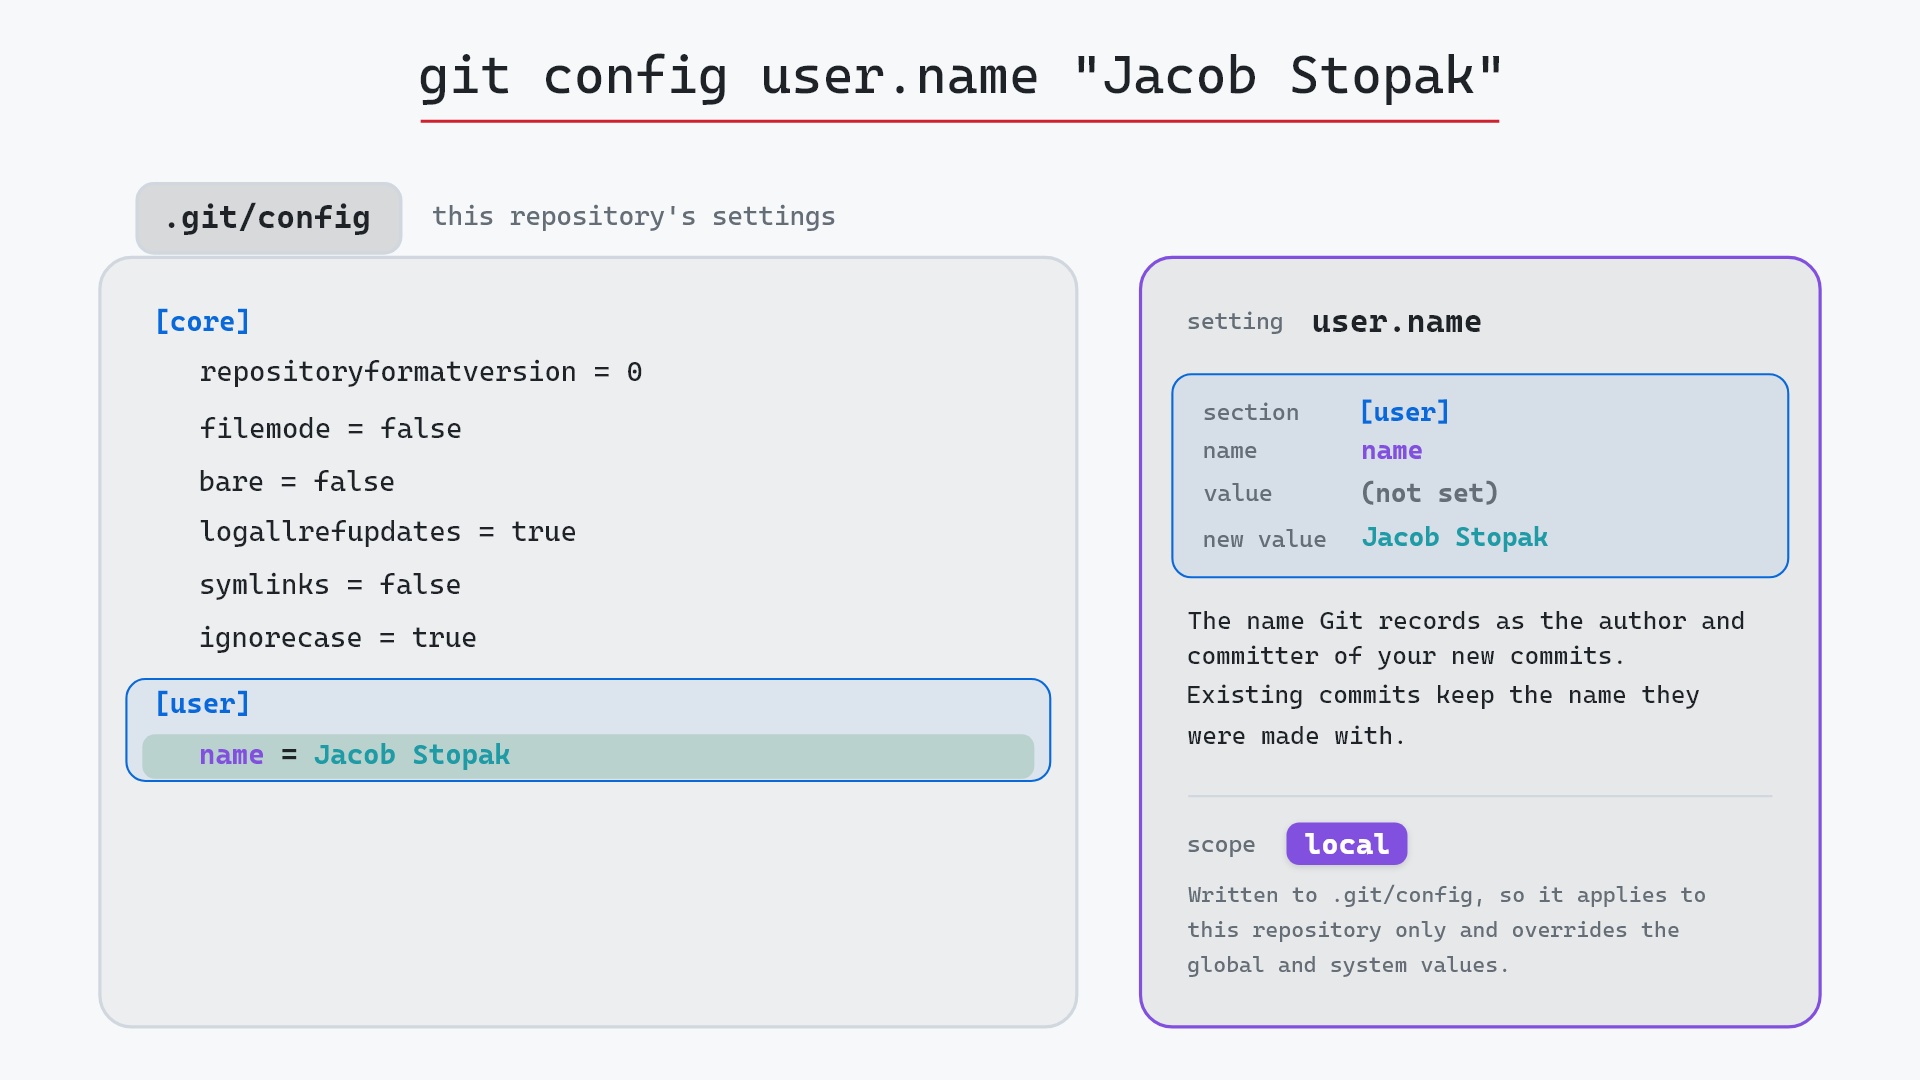This screenshot has width=1920, height=1080.
Task: Click the [core] section header
Action: [202, 322]
